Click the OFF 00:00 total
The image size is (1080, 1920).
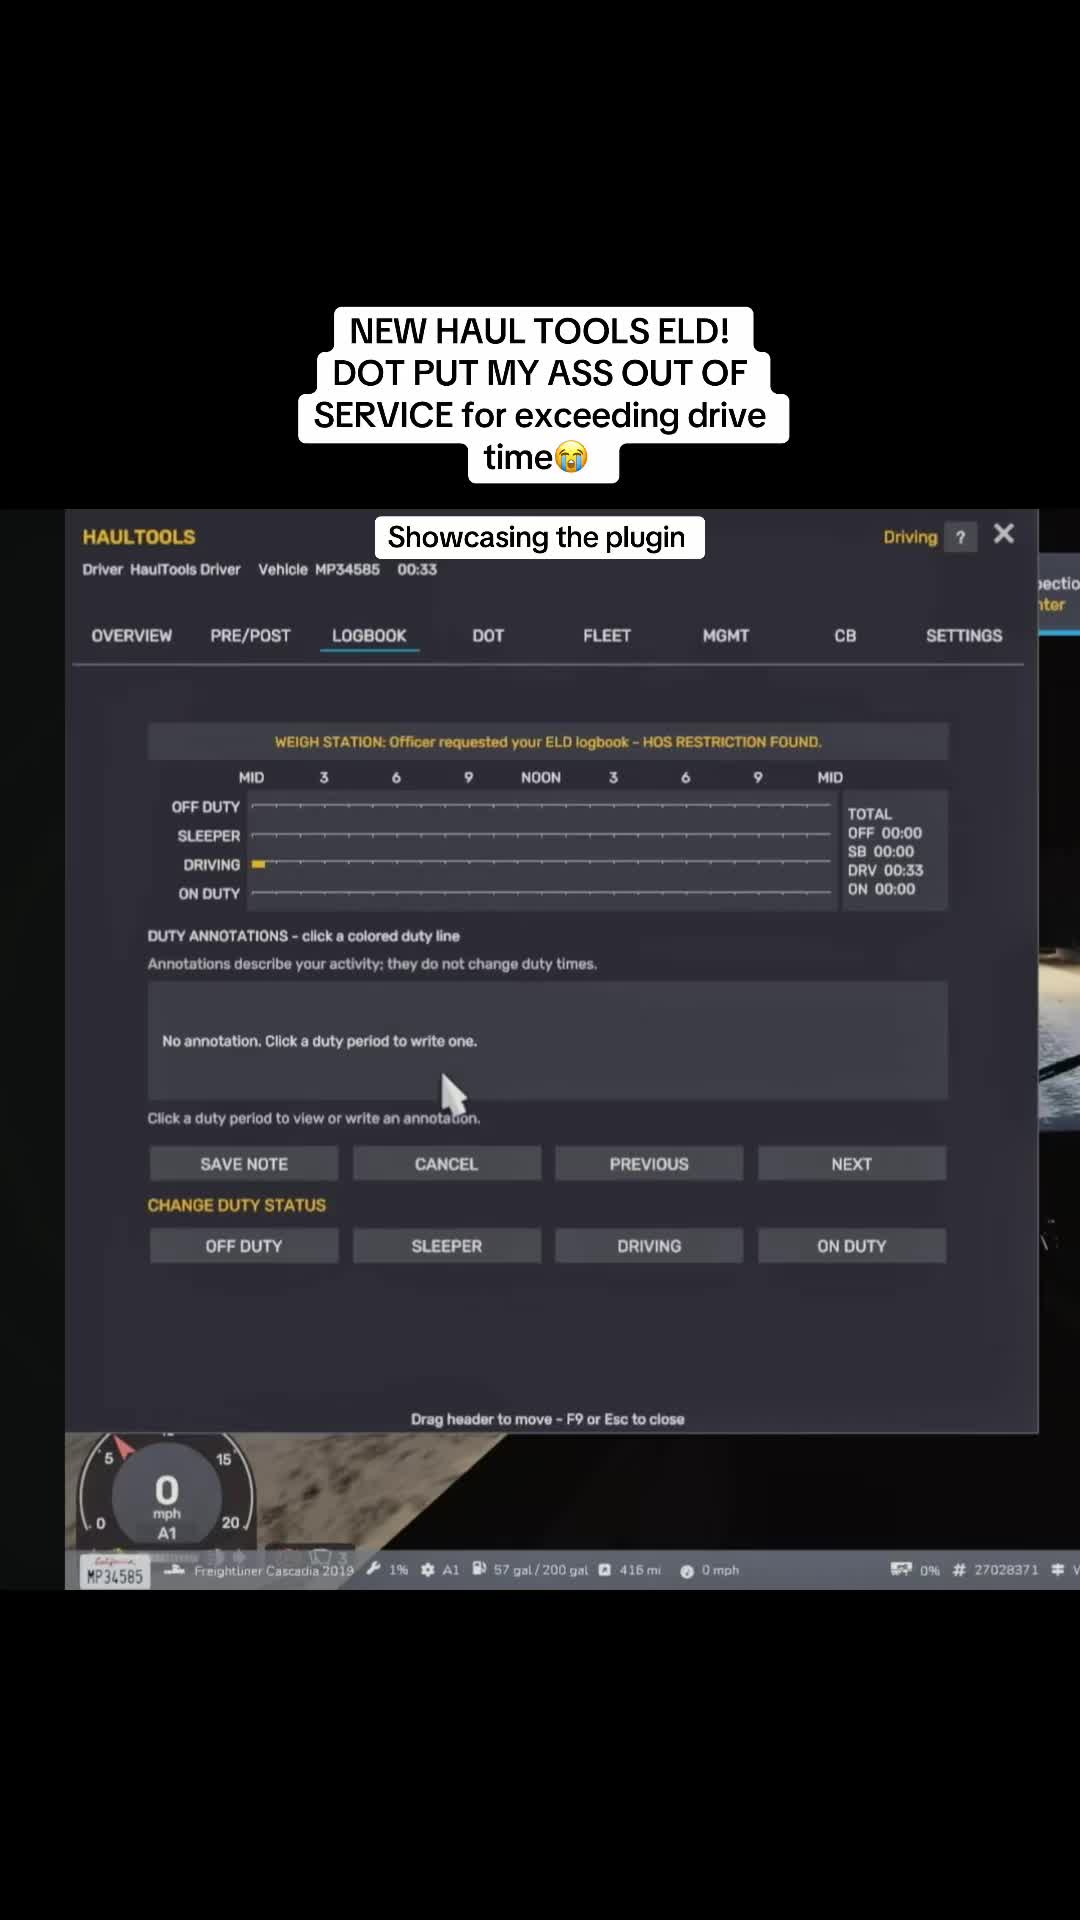(x=885, y=833)
